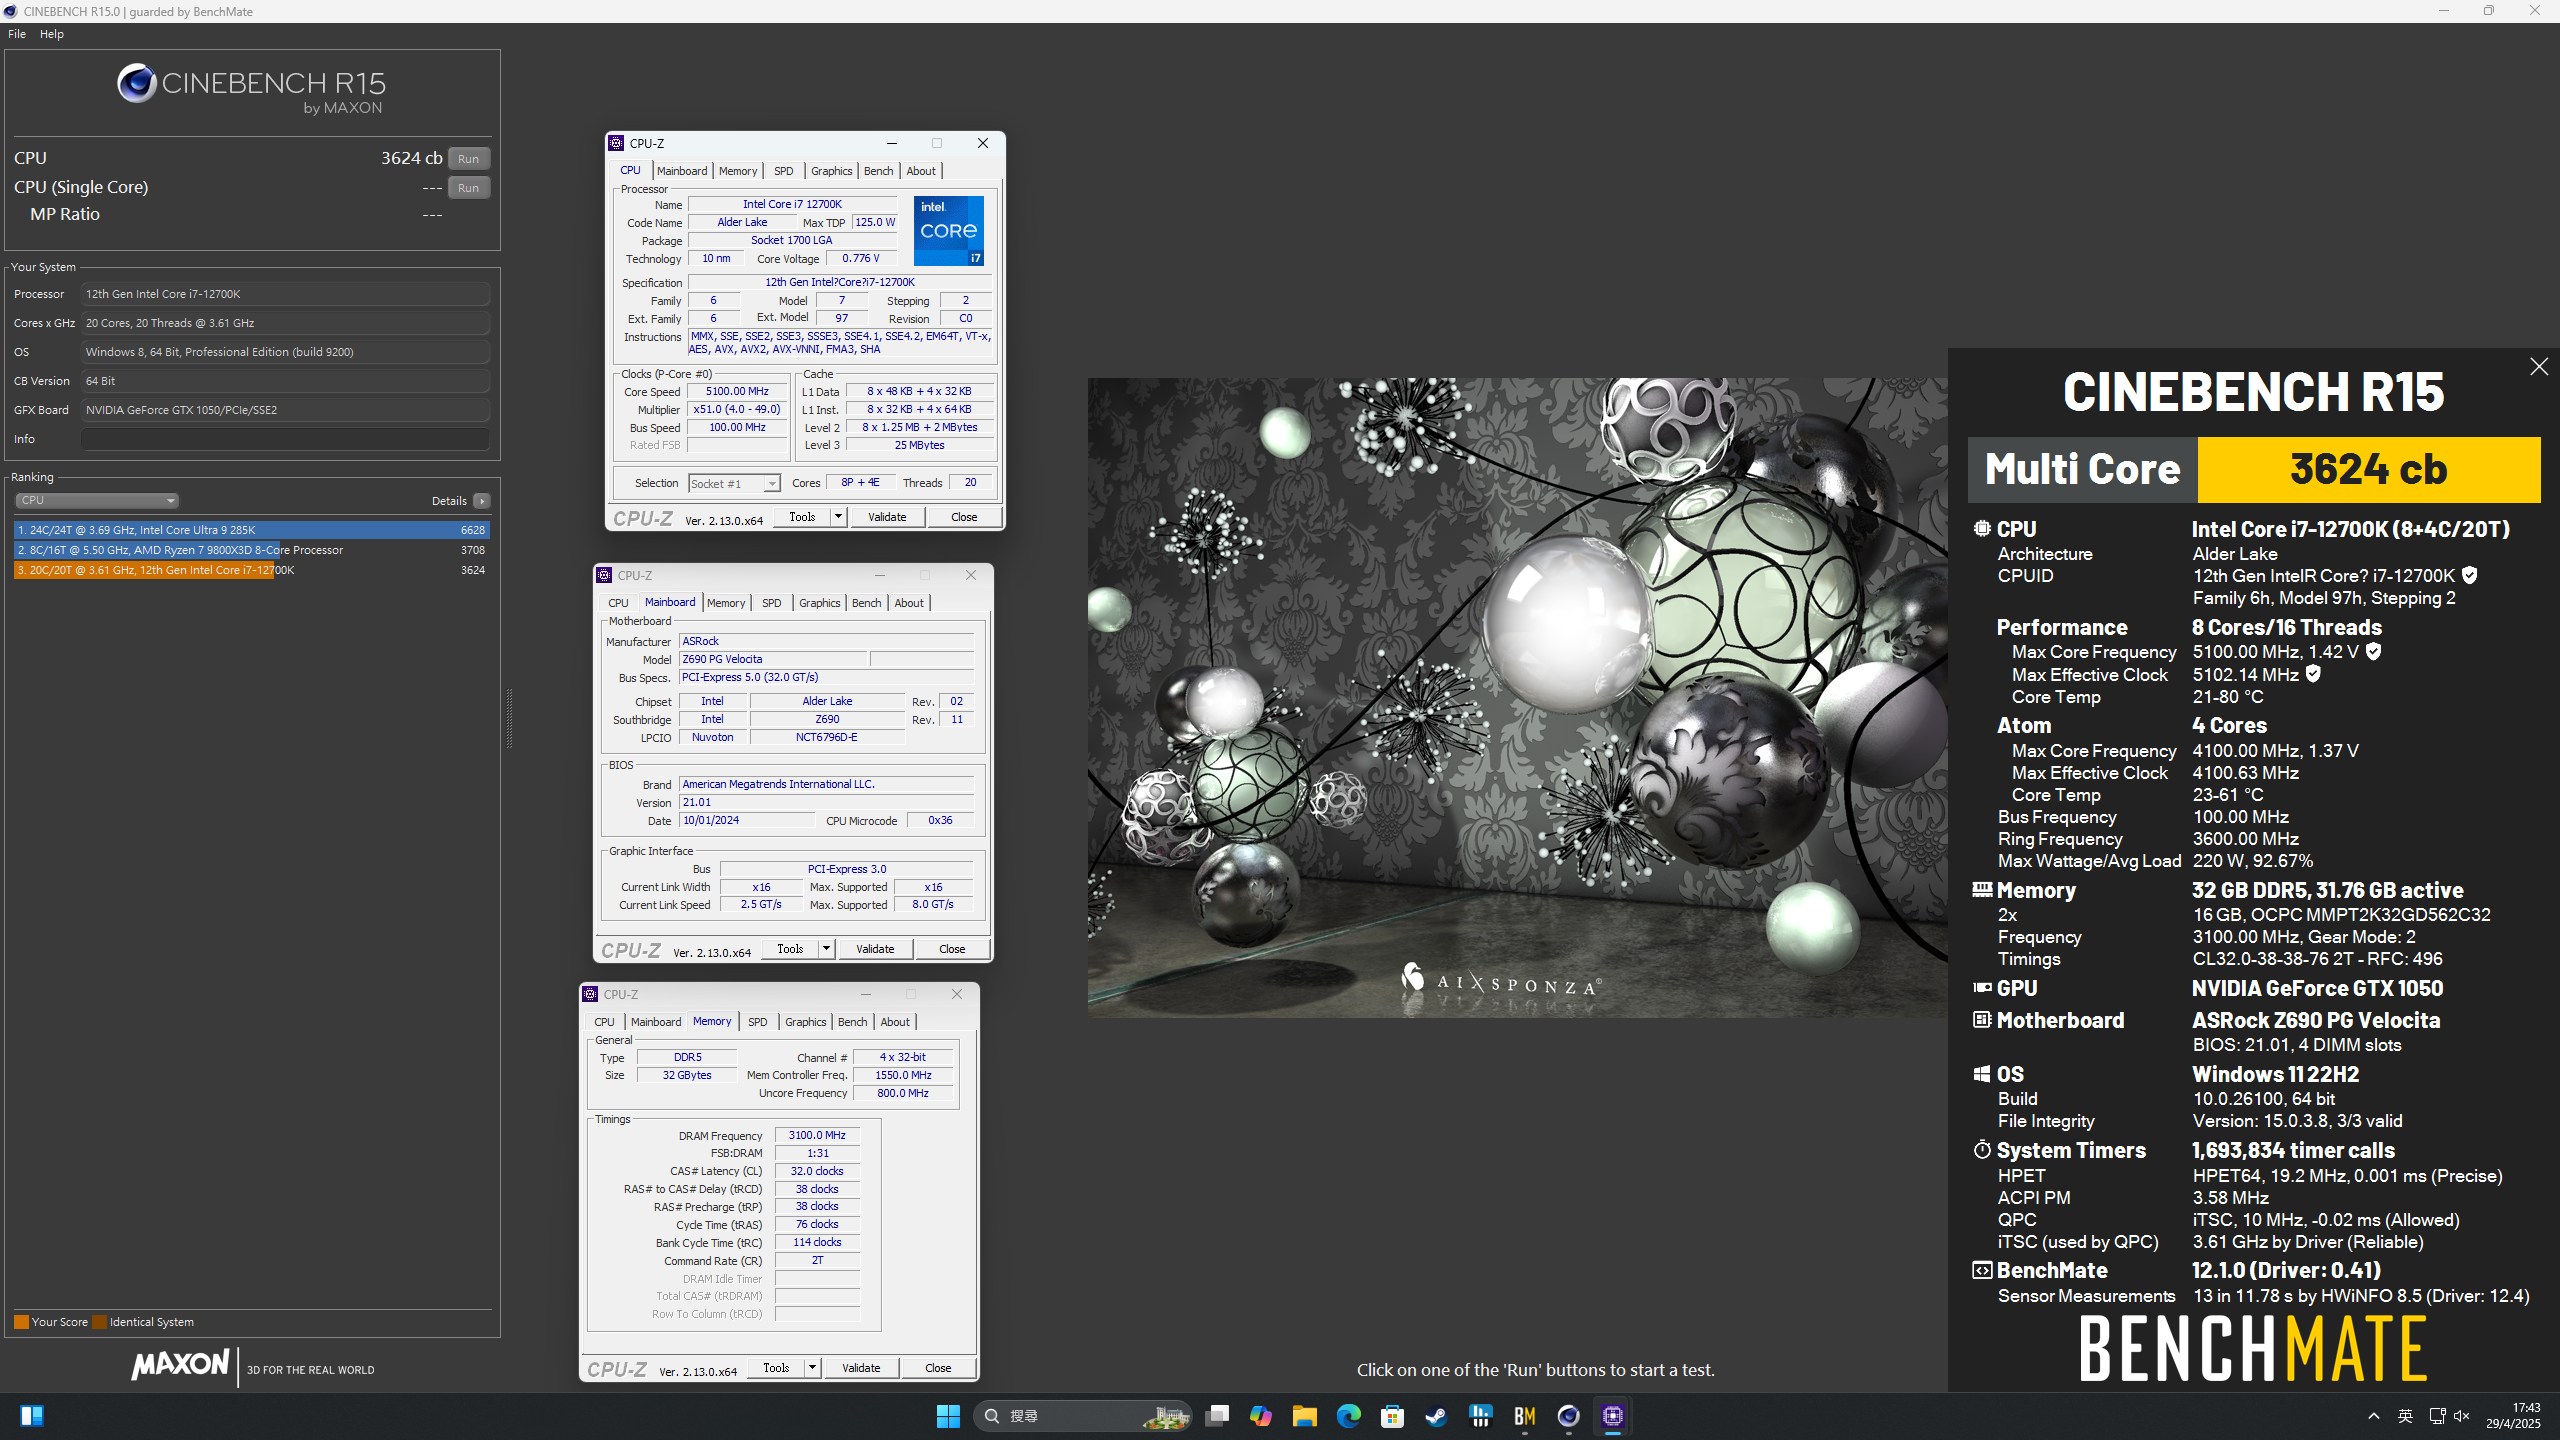The height and width of the screenshot is (1440, 2560).
Task: Click the CPU chip icon in BenchMate panel
Action: (1982, 529)
